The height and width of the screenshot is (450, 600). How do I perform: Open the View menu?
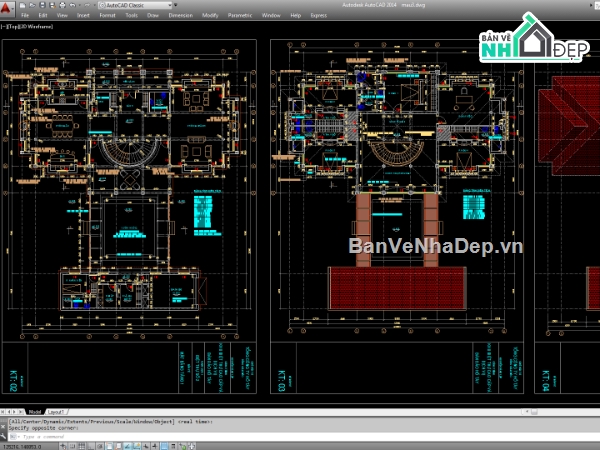point(62,15)
